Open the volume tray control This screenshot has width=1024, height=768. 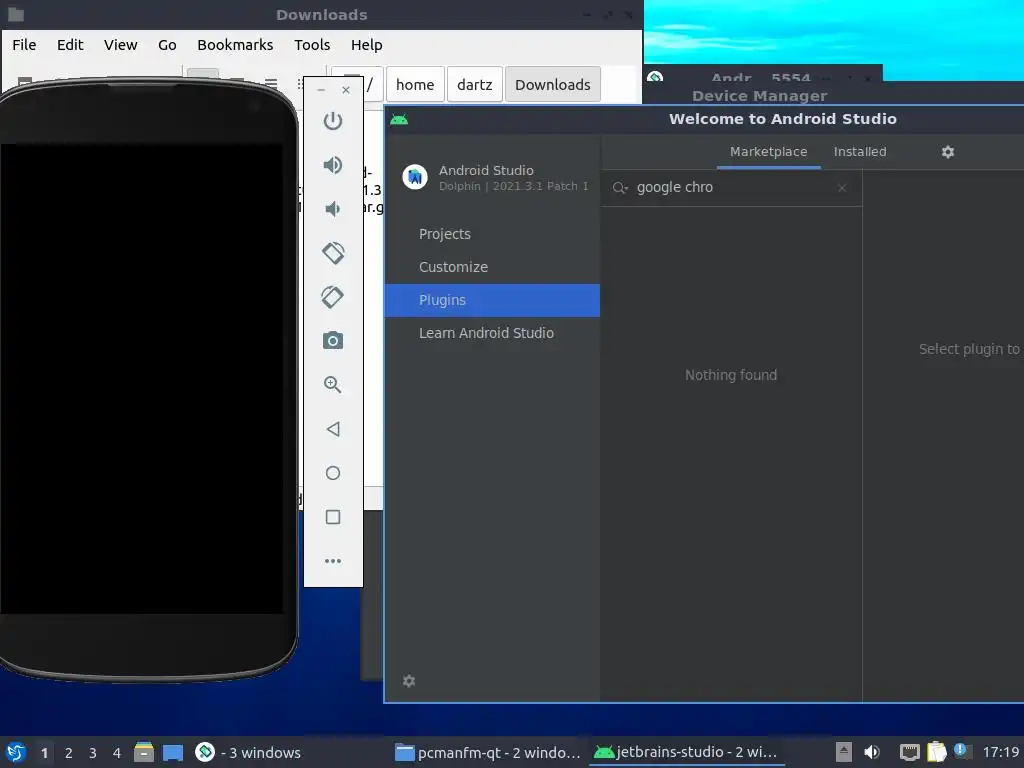click(872, 752)
